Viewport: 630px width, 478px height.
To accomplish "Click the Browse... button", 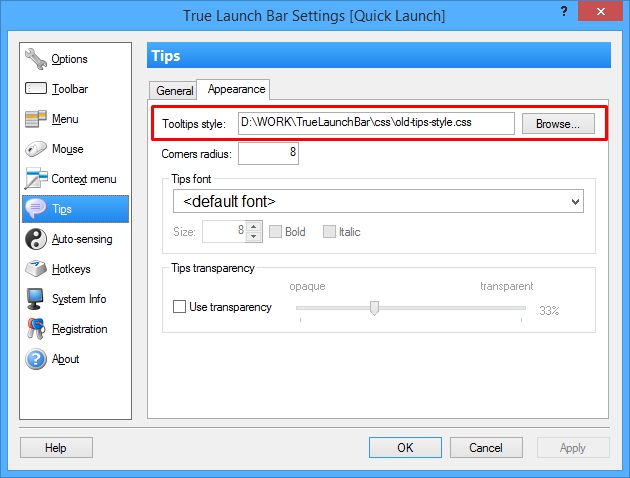I will (x=558, y=124).
